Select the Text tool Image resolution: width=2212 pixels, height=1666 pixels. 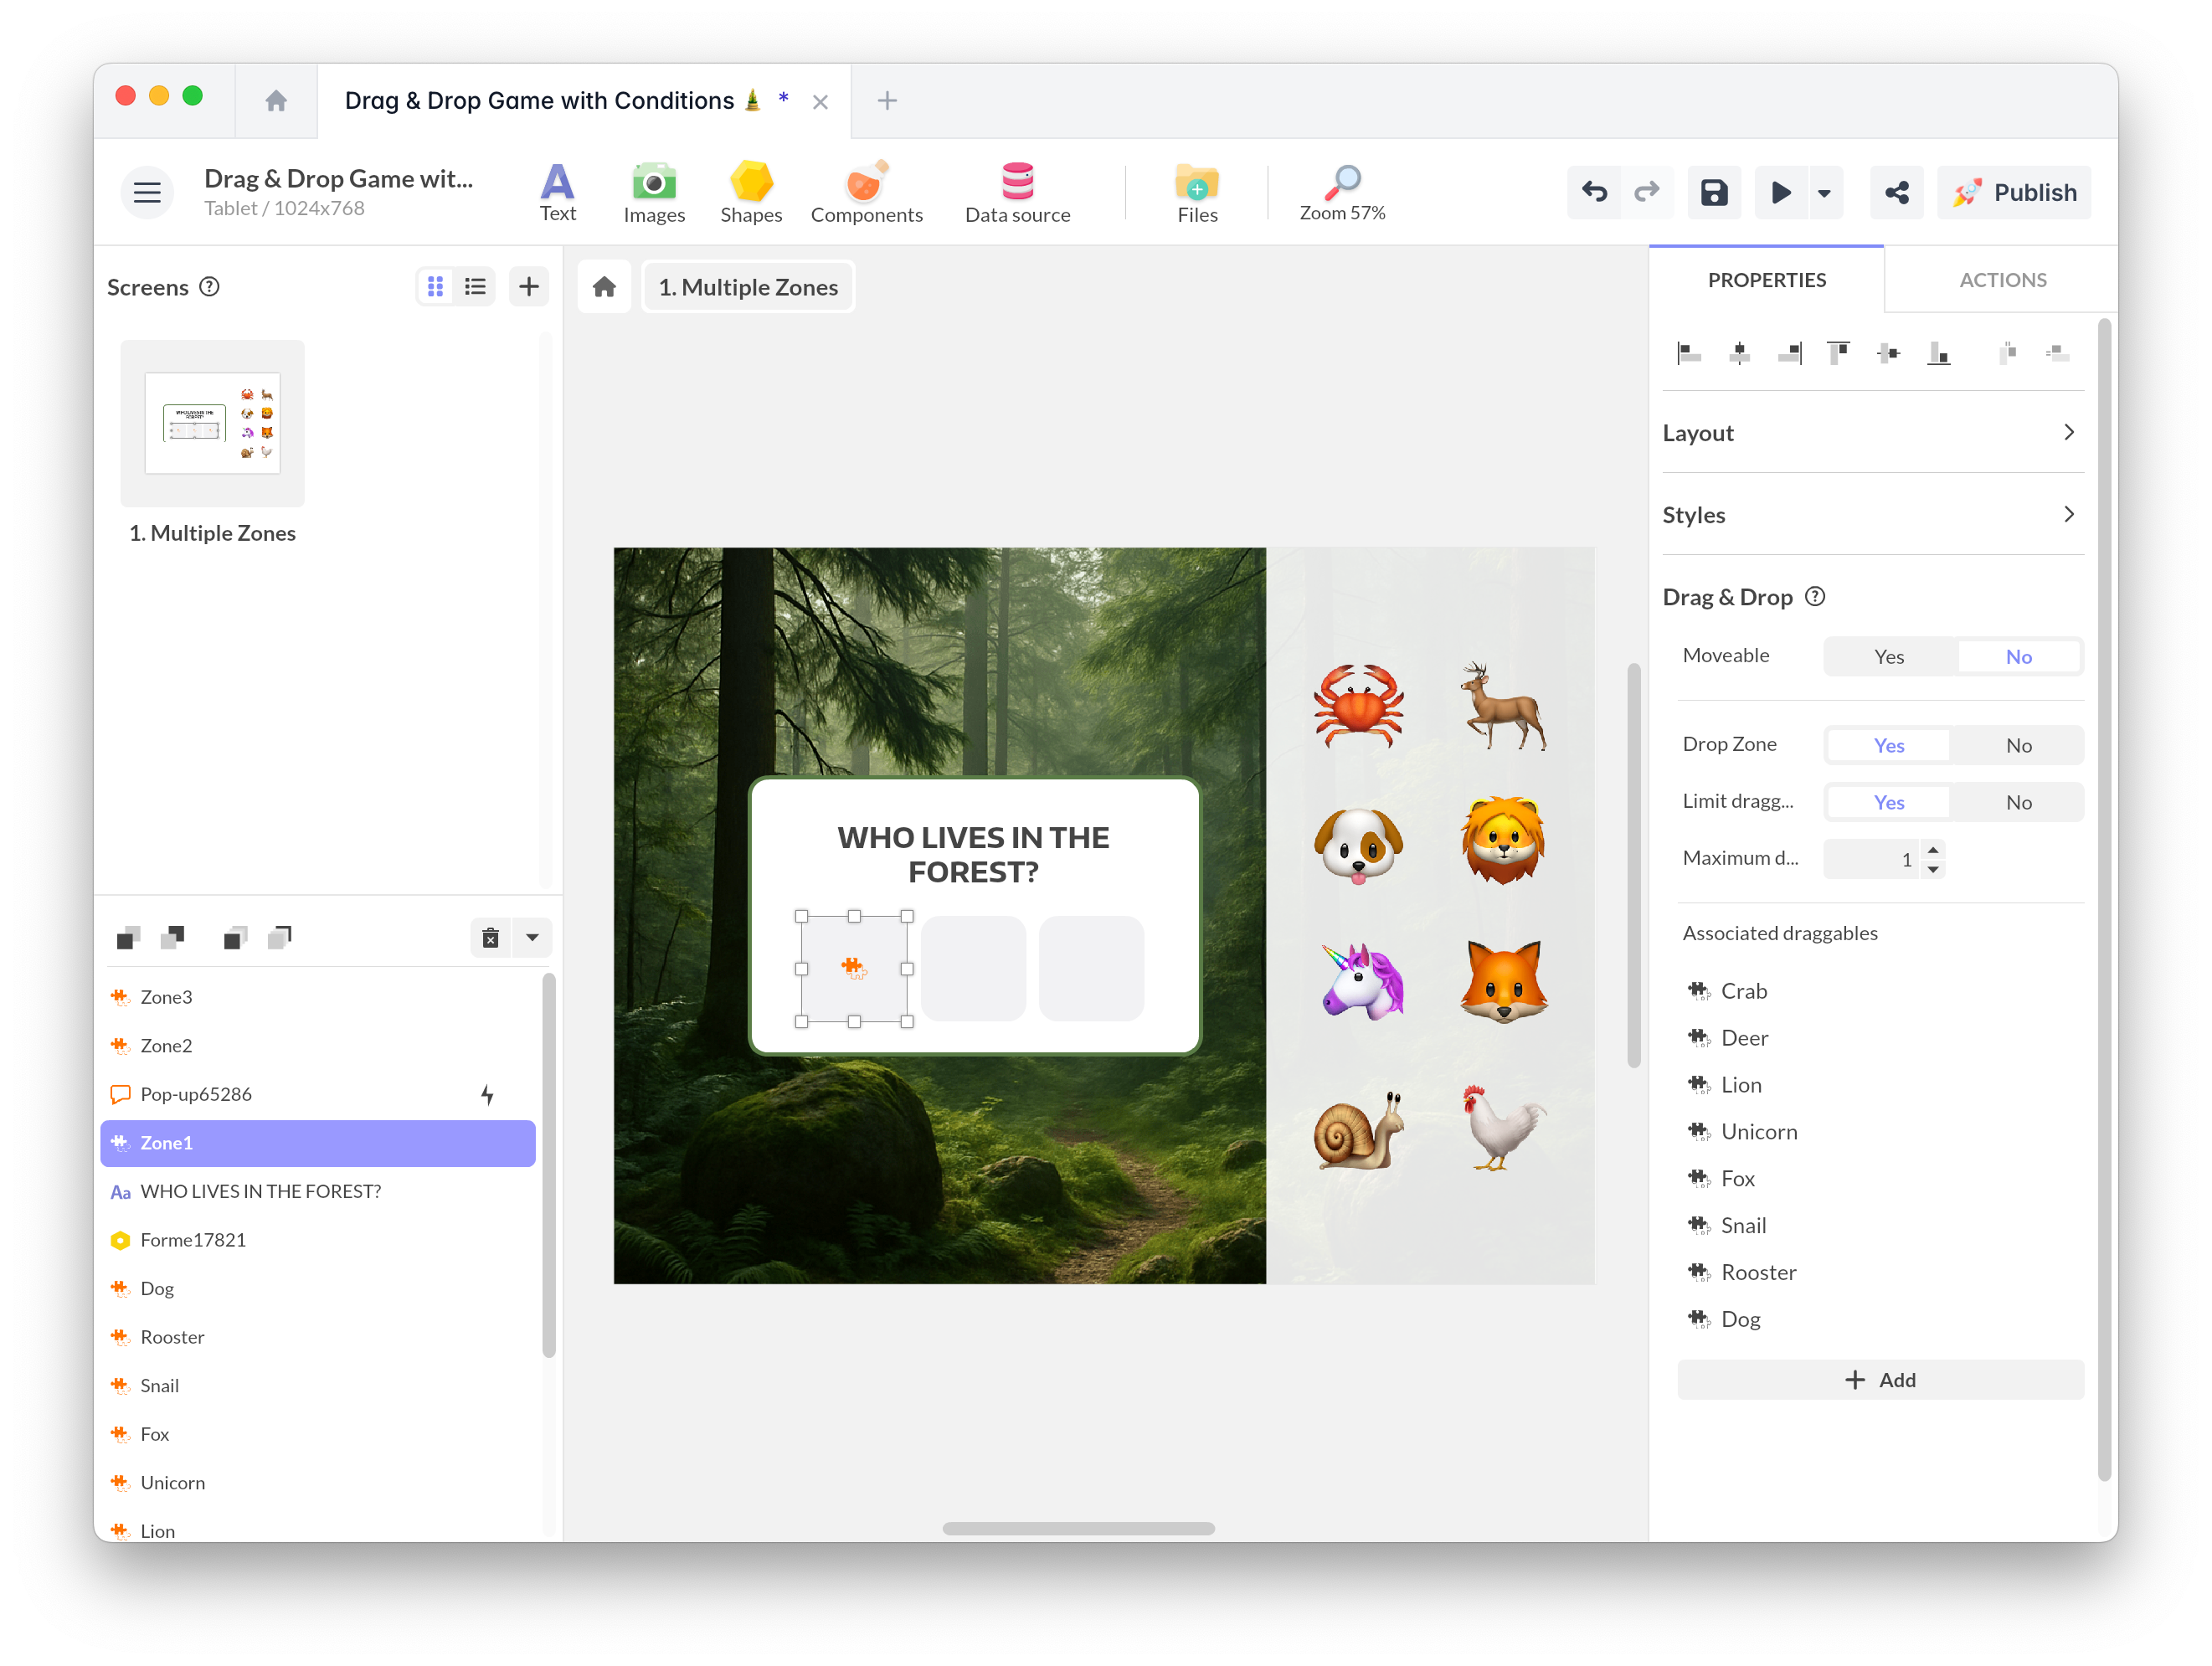pos(557,192)
